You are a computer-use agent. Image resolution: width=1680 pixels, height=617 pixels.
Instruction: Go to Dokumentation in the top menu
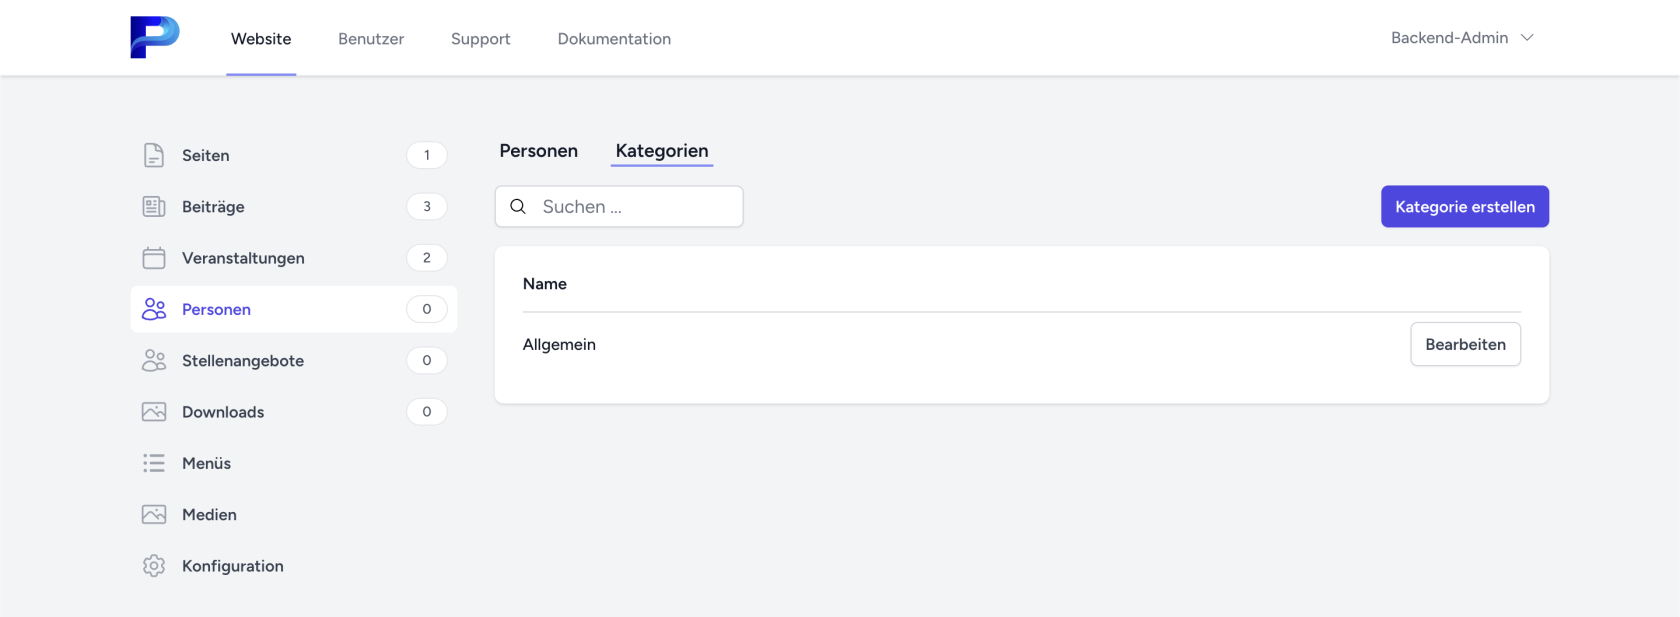pos(614,39)
